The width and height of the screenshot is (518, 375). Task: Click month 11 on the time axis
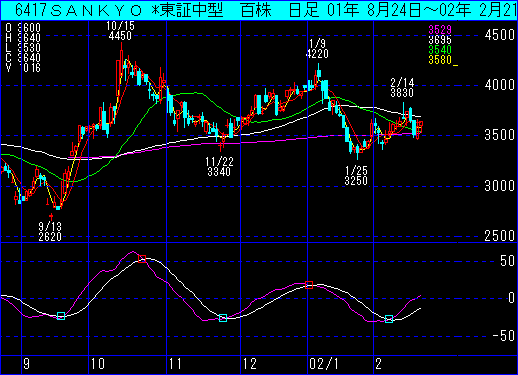175,364
